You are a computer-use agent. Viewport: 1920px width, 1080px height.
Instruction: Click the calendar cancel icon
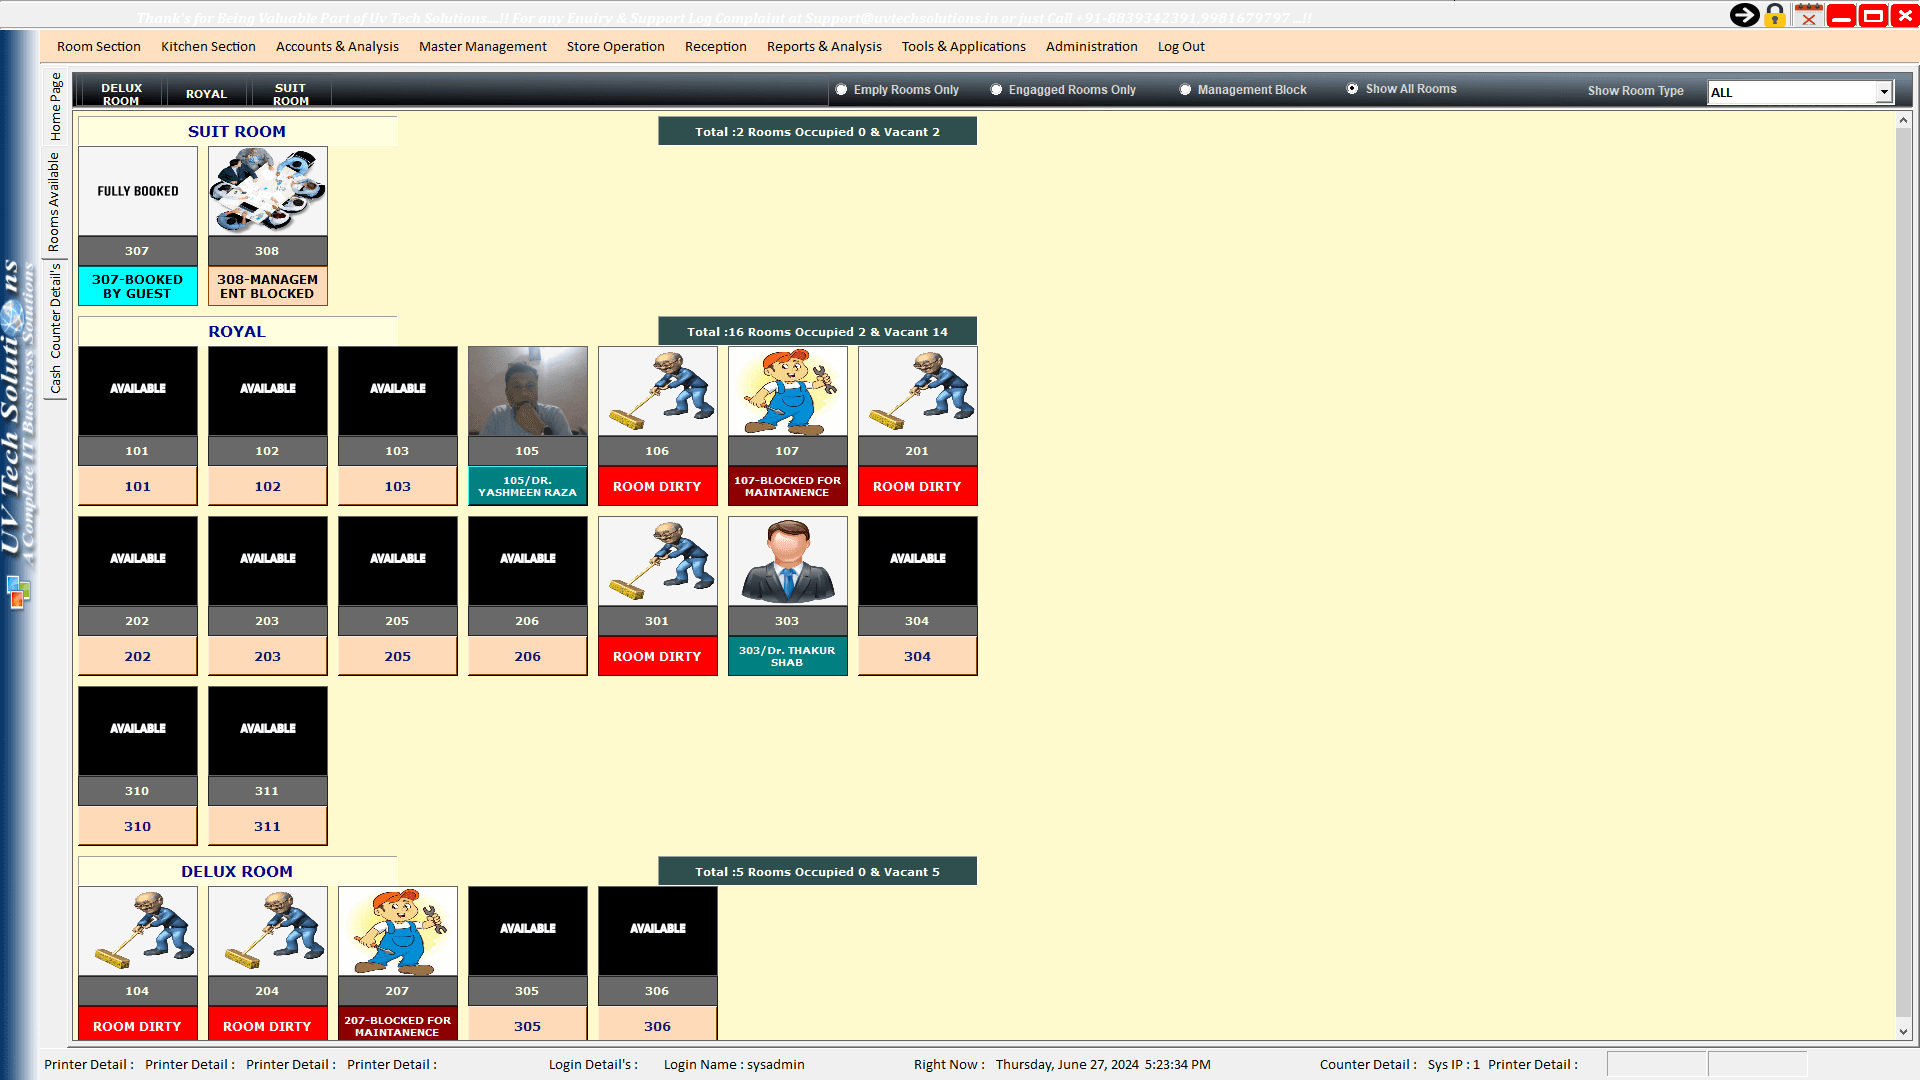coord(1808,15)
